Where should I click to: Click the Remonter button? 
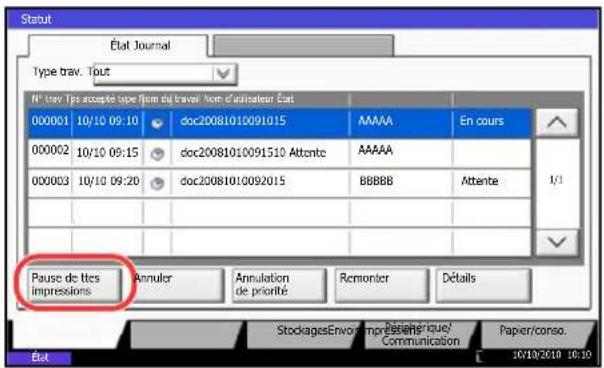click(x=382, y=286)
